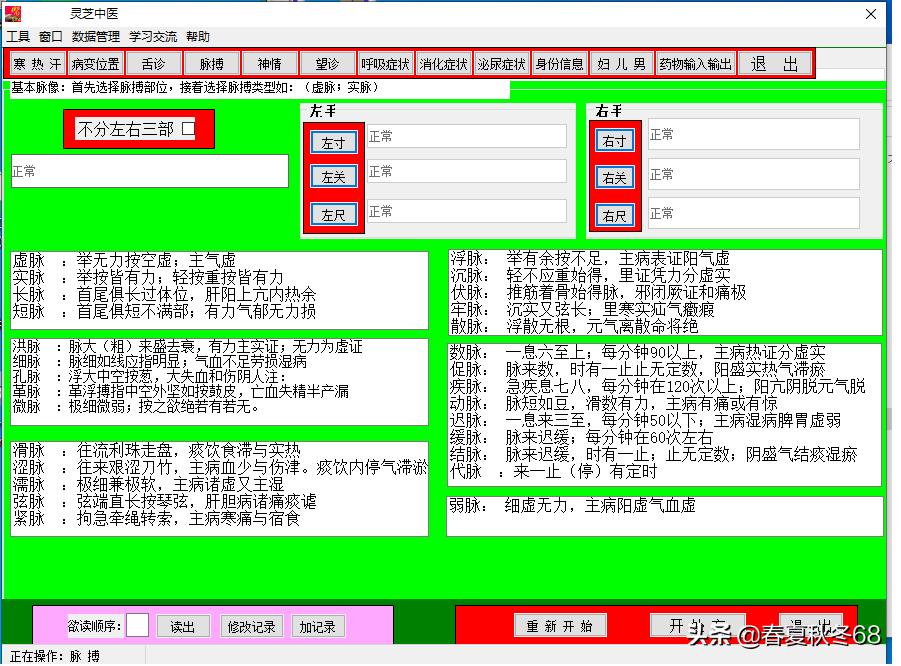Open the 工具 menu
This screenshot has height=666, width=901.
pyautogui.click(x=19, y=36)
